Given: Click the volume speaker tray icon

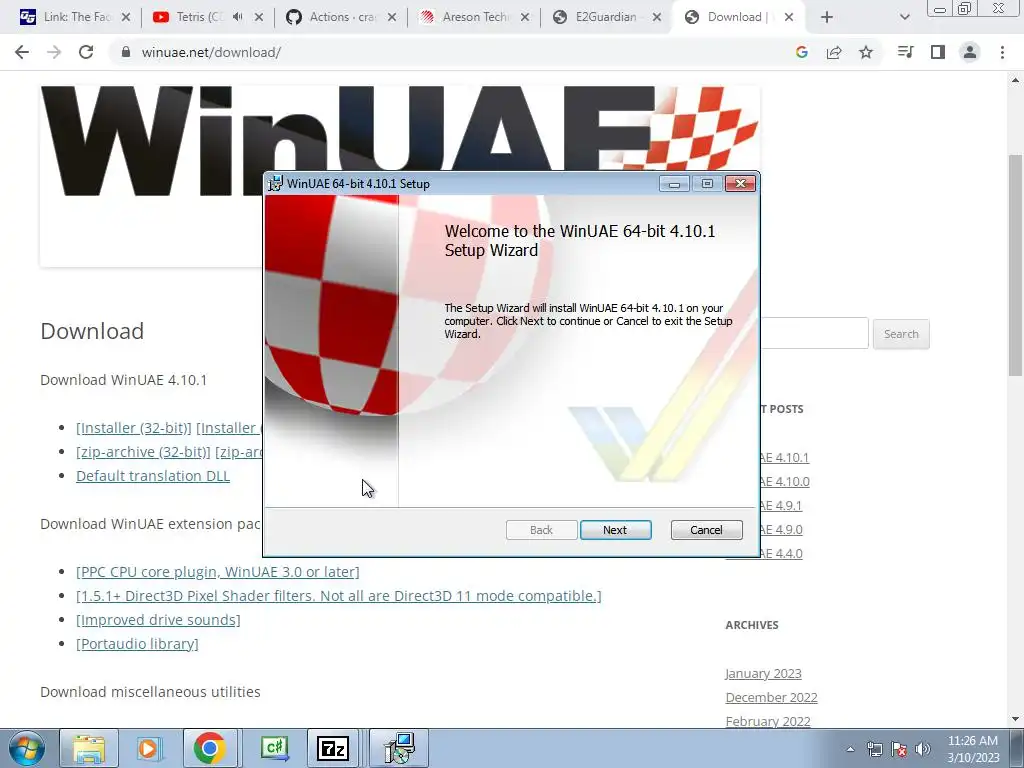Looking at the screenshot, I should click(923, 749).
